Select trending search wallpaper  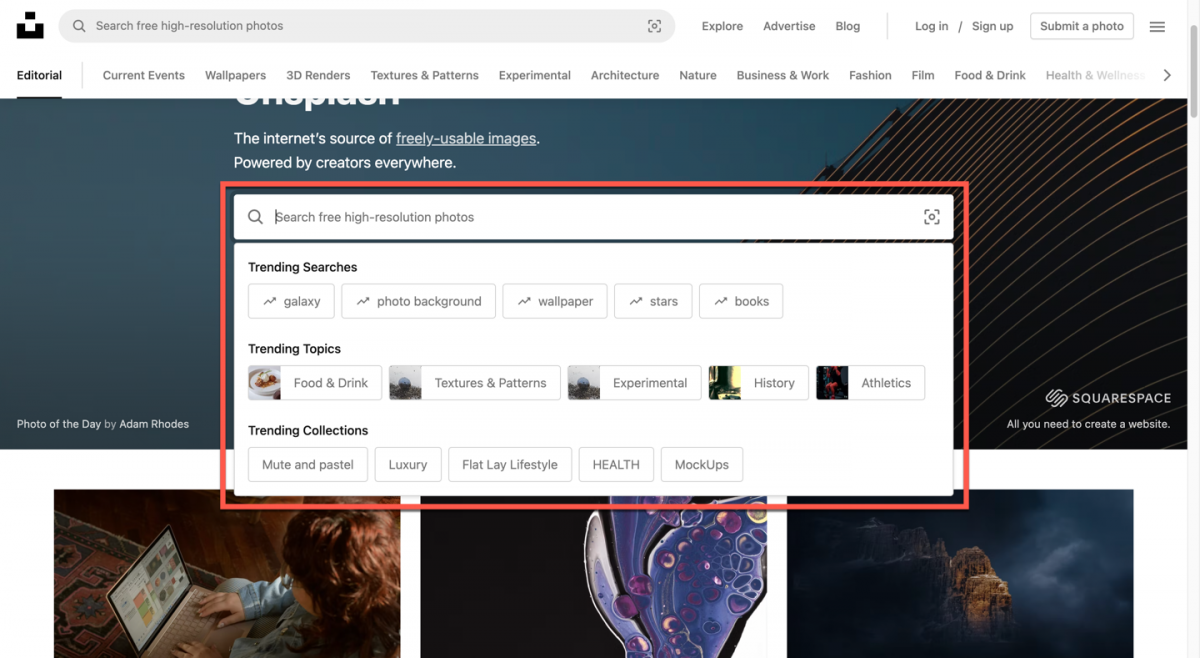pos(555,301)
